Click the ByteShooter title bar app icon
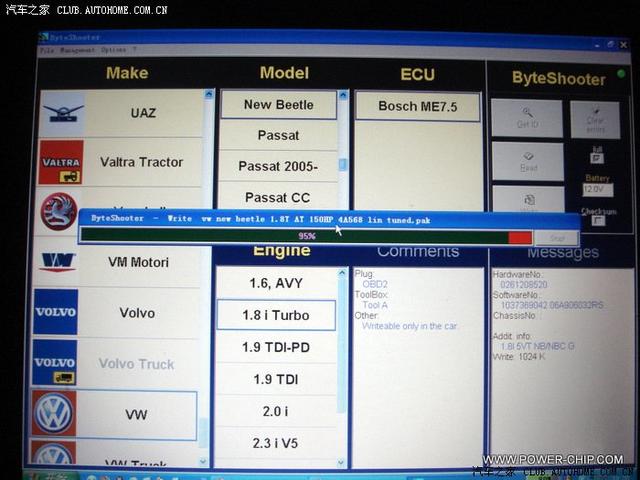 point(43,37)
